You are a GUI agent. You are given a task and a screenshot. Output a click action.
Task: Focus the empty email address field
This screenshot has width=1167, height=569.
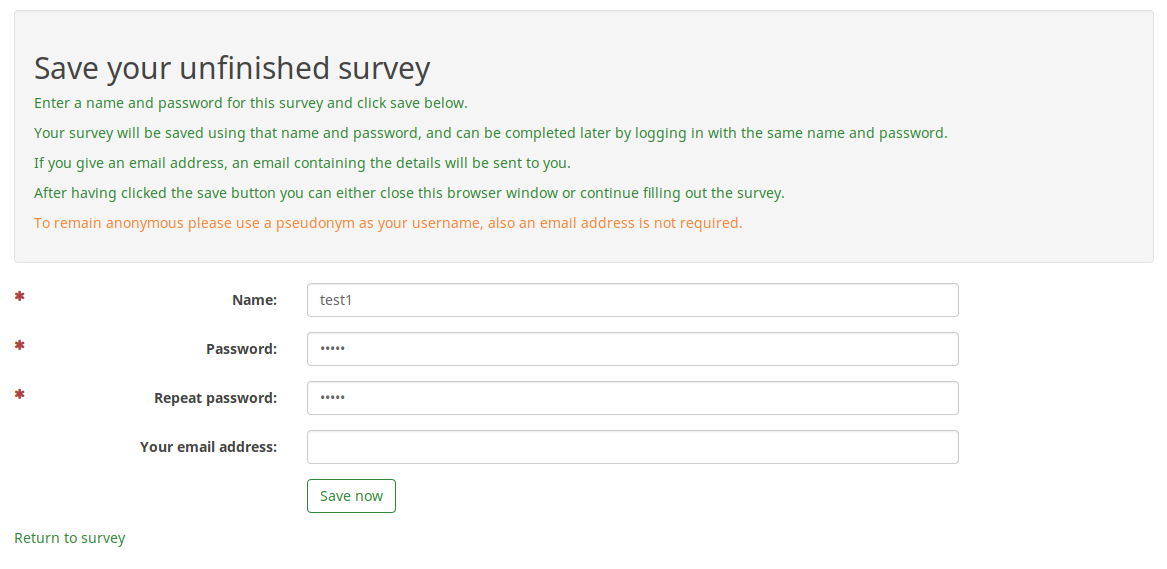coord(632,447)
